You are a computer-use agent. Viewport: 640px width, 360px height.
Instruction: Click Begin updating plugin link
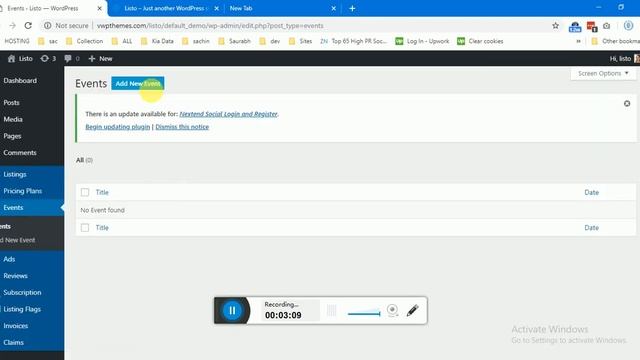coord(118,127)
